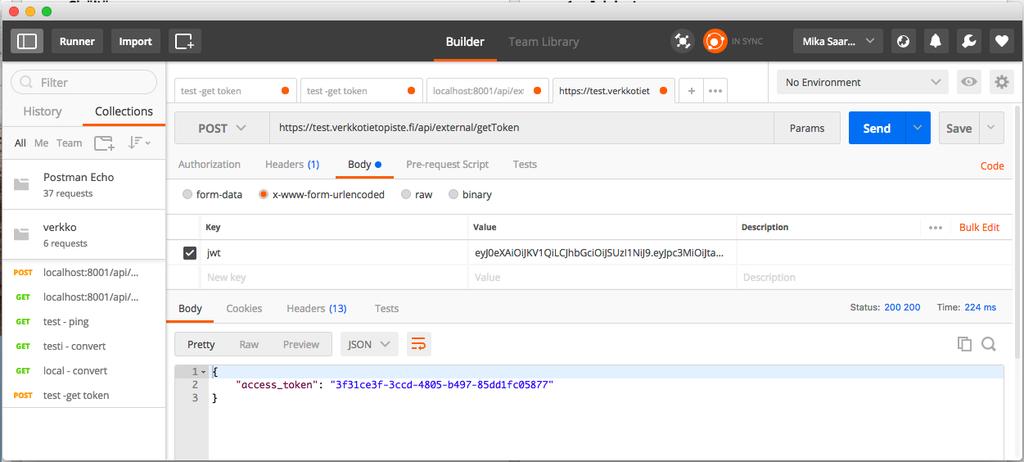This screenshot has height=462, width=1024.
Task: Select the x-www-form-urlencoded radio button
Action: click(x=264, y=194)
